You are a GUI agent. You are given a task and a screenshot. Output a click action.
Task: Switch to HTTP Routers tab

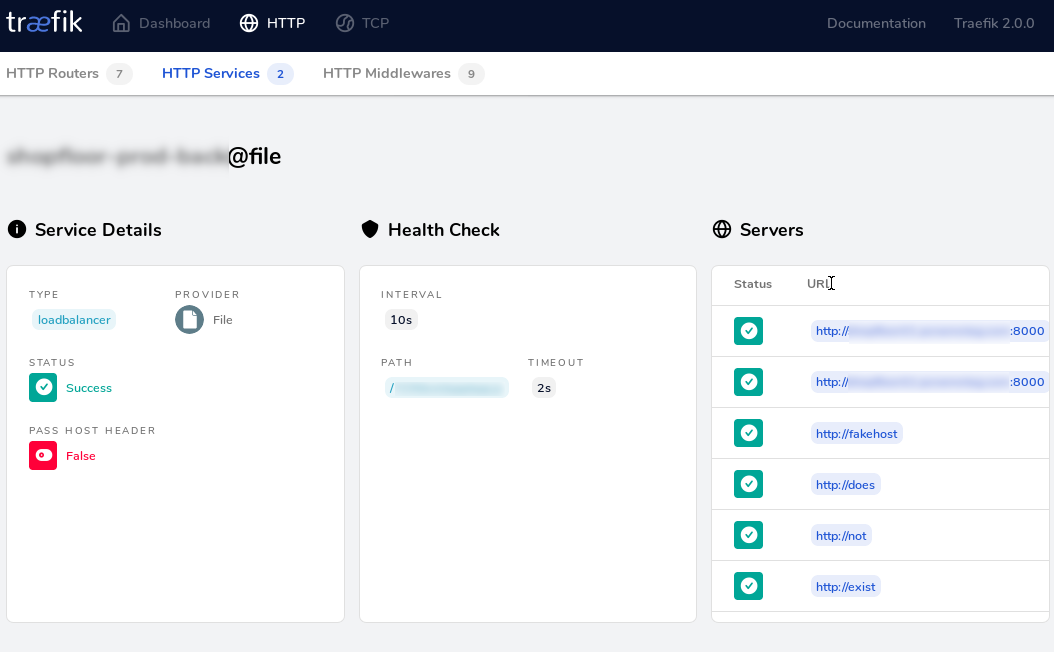tap(69, 73)
